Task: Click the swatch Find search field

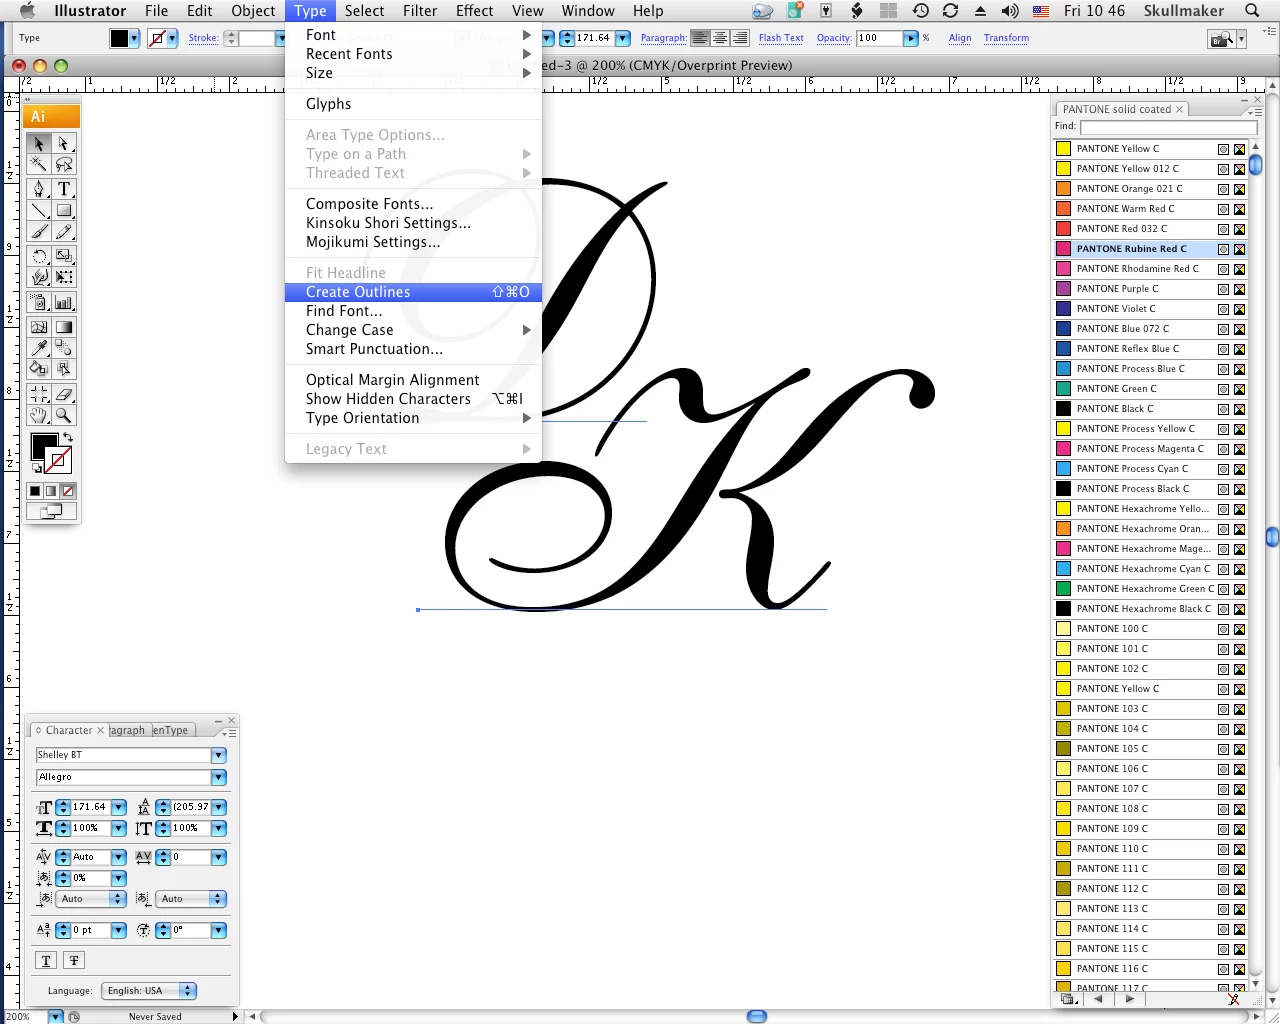Action: tap(1168, 127)
